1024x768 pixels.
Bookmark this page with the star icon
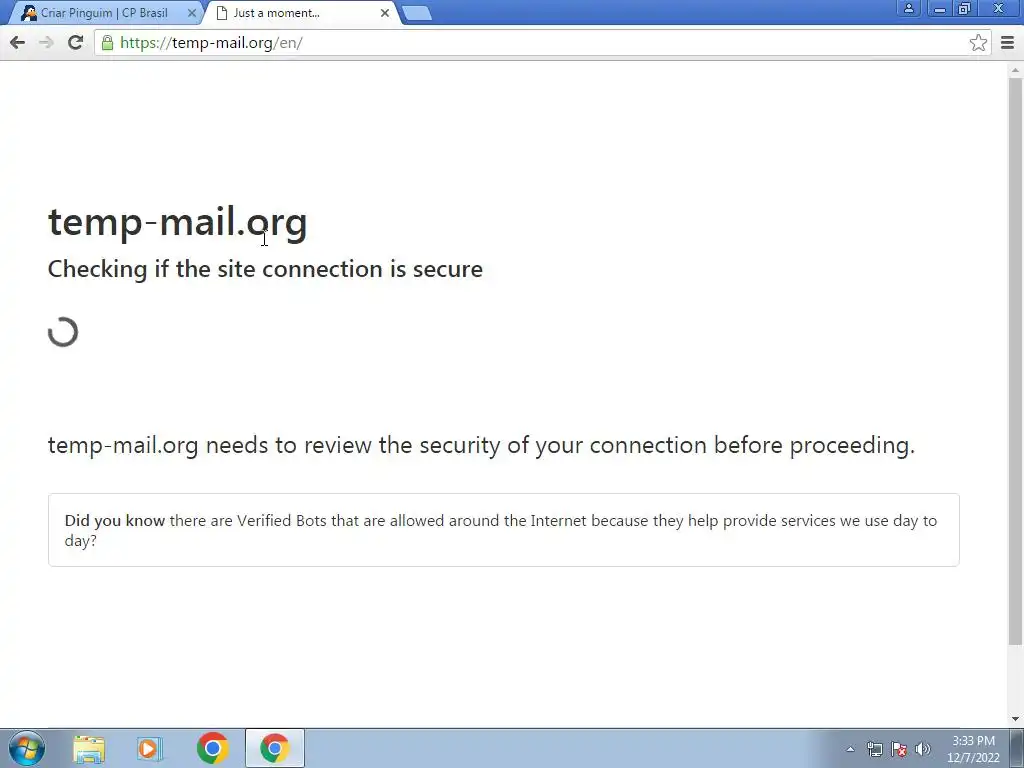pos(978,43)
